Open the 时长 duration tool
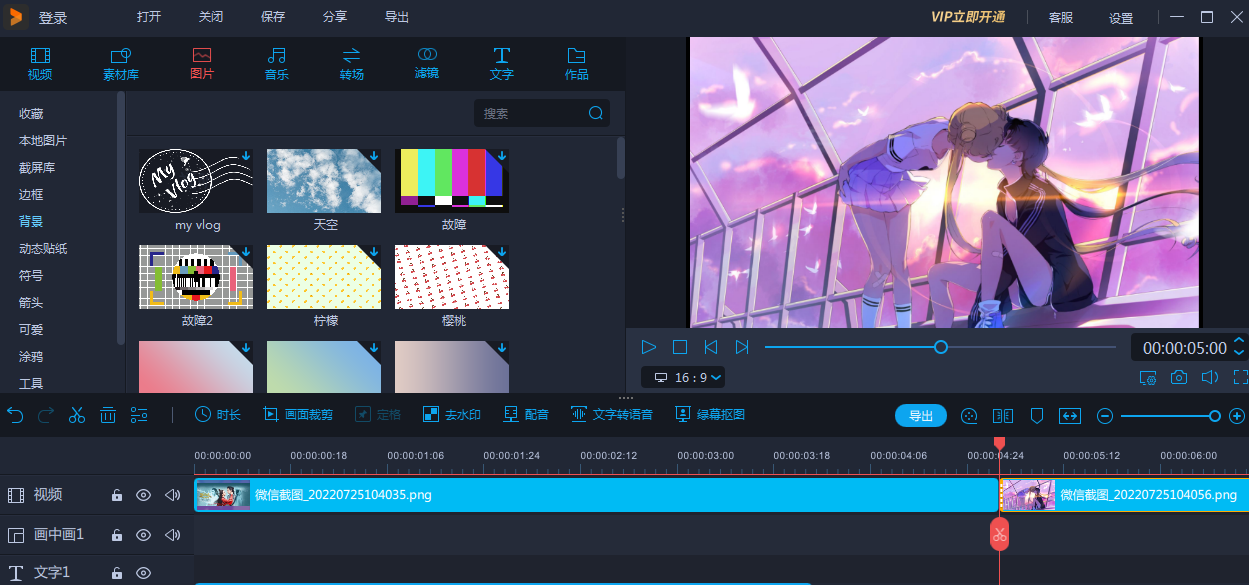The image size is (1249, 585). (x=217, y=414)
